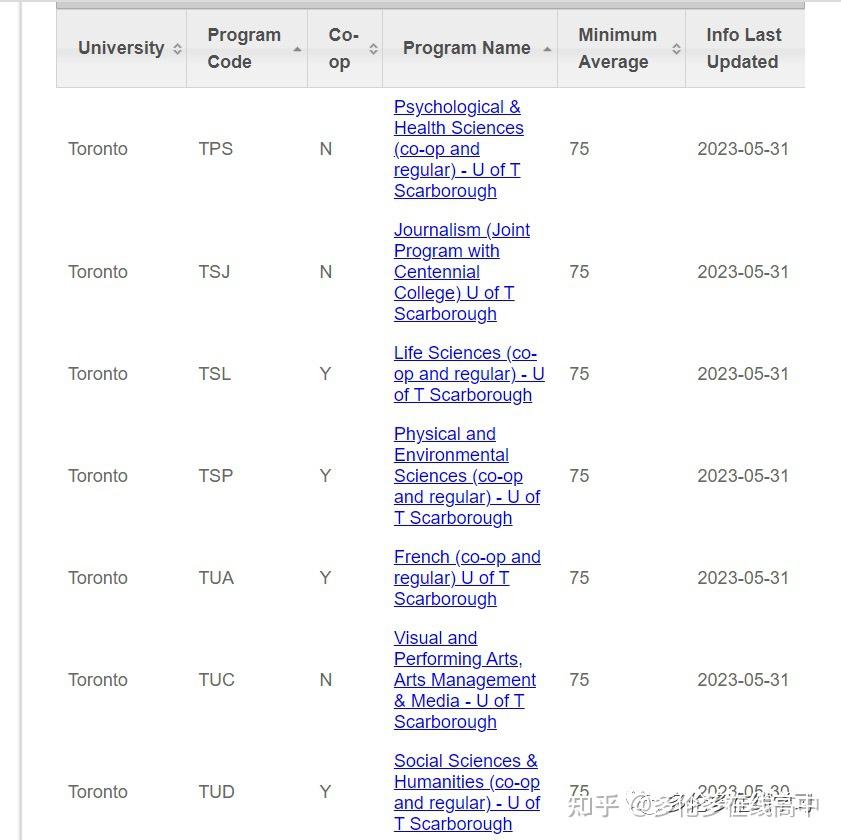Select the TSJ program code cell

[x=214, y=272]
